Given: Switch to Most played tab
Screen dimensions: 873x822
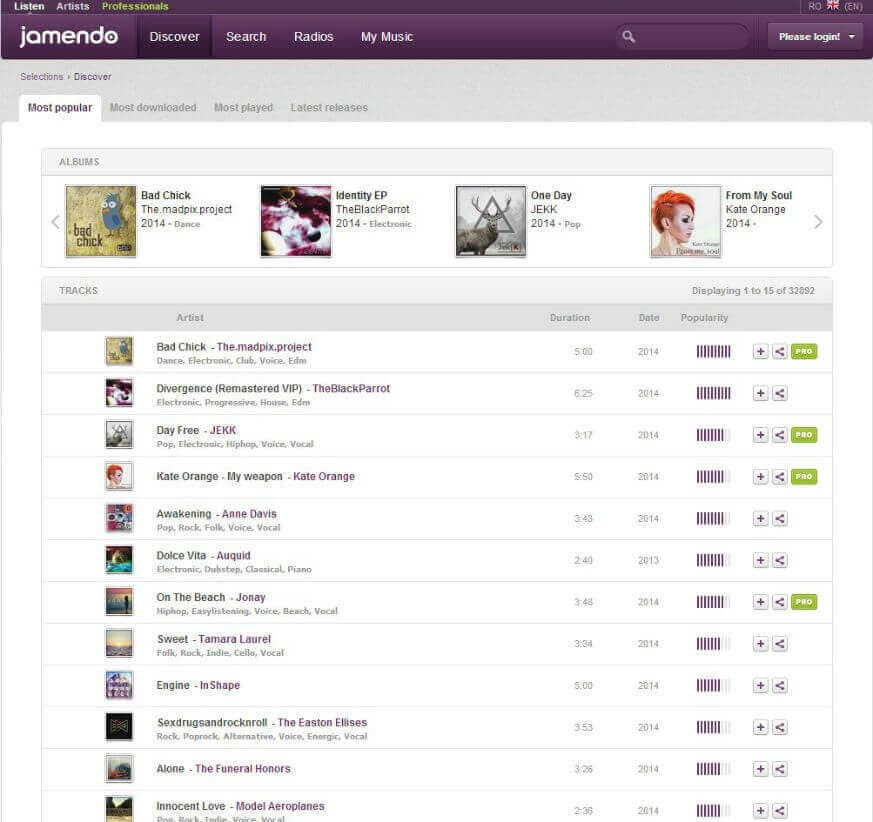Looking at the screenshot, I should [243, 107].
